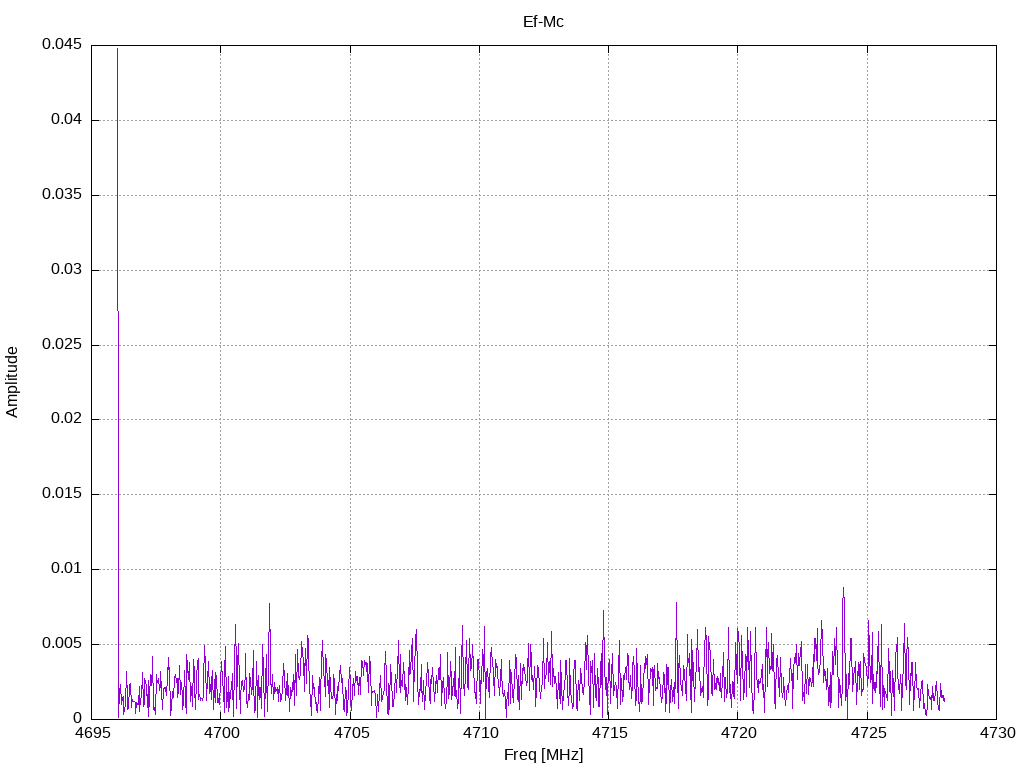Screen dimensions: 1024x768
Task: Click the 0.045 y-axis tick label
Action: point(61,45)
